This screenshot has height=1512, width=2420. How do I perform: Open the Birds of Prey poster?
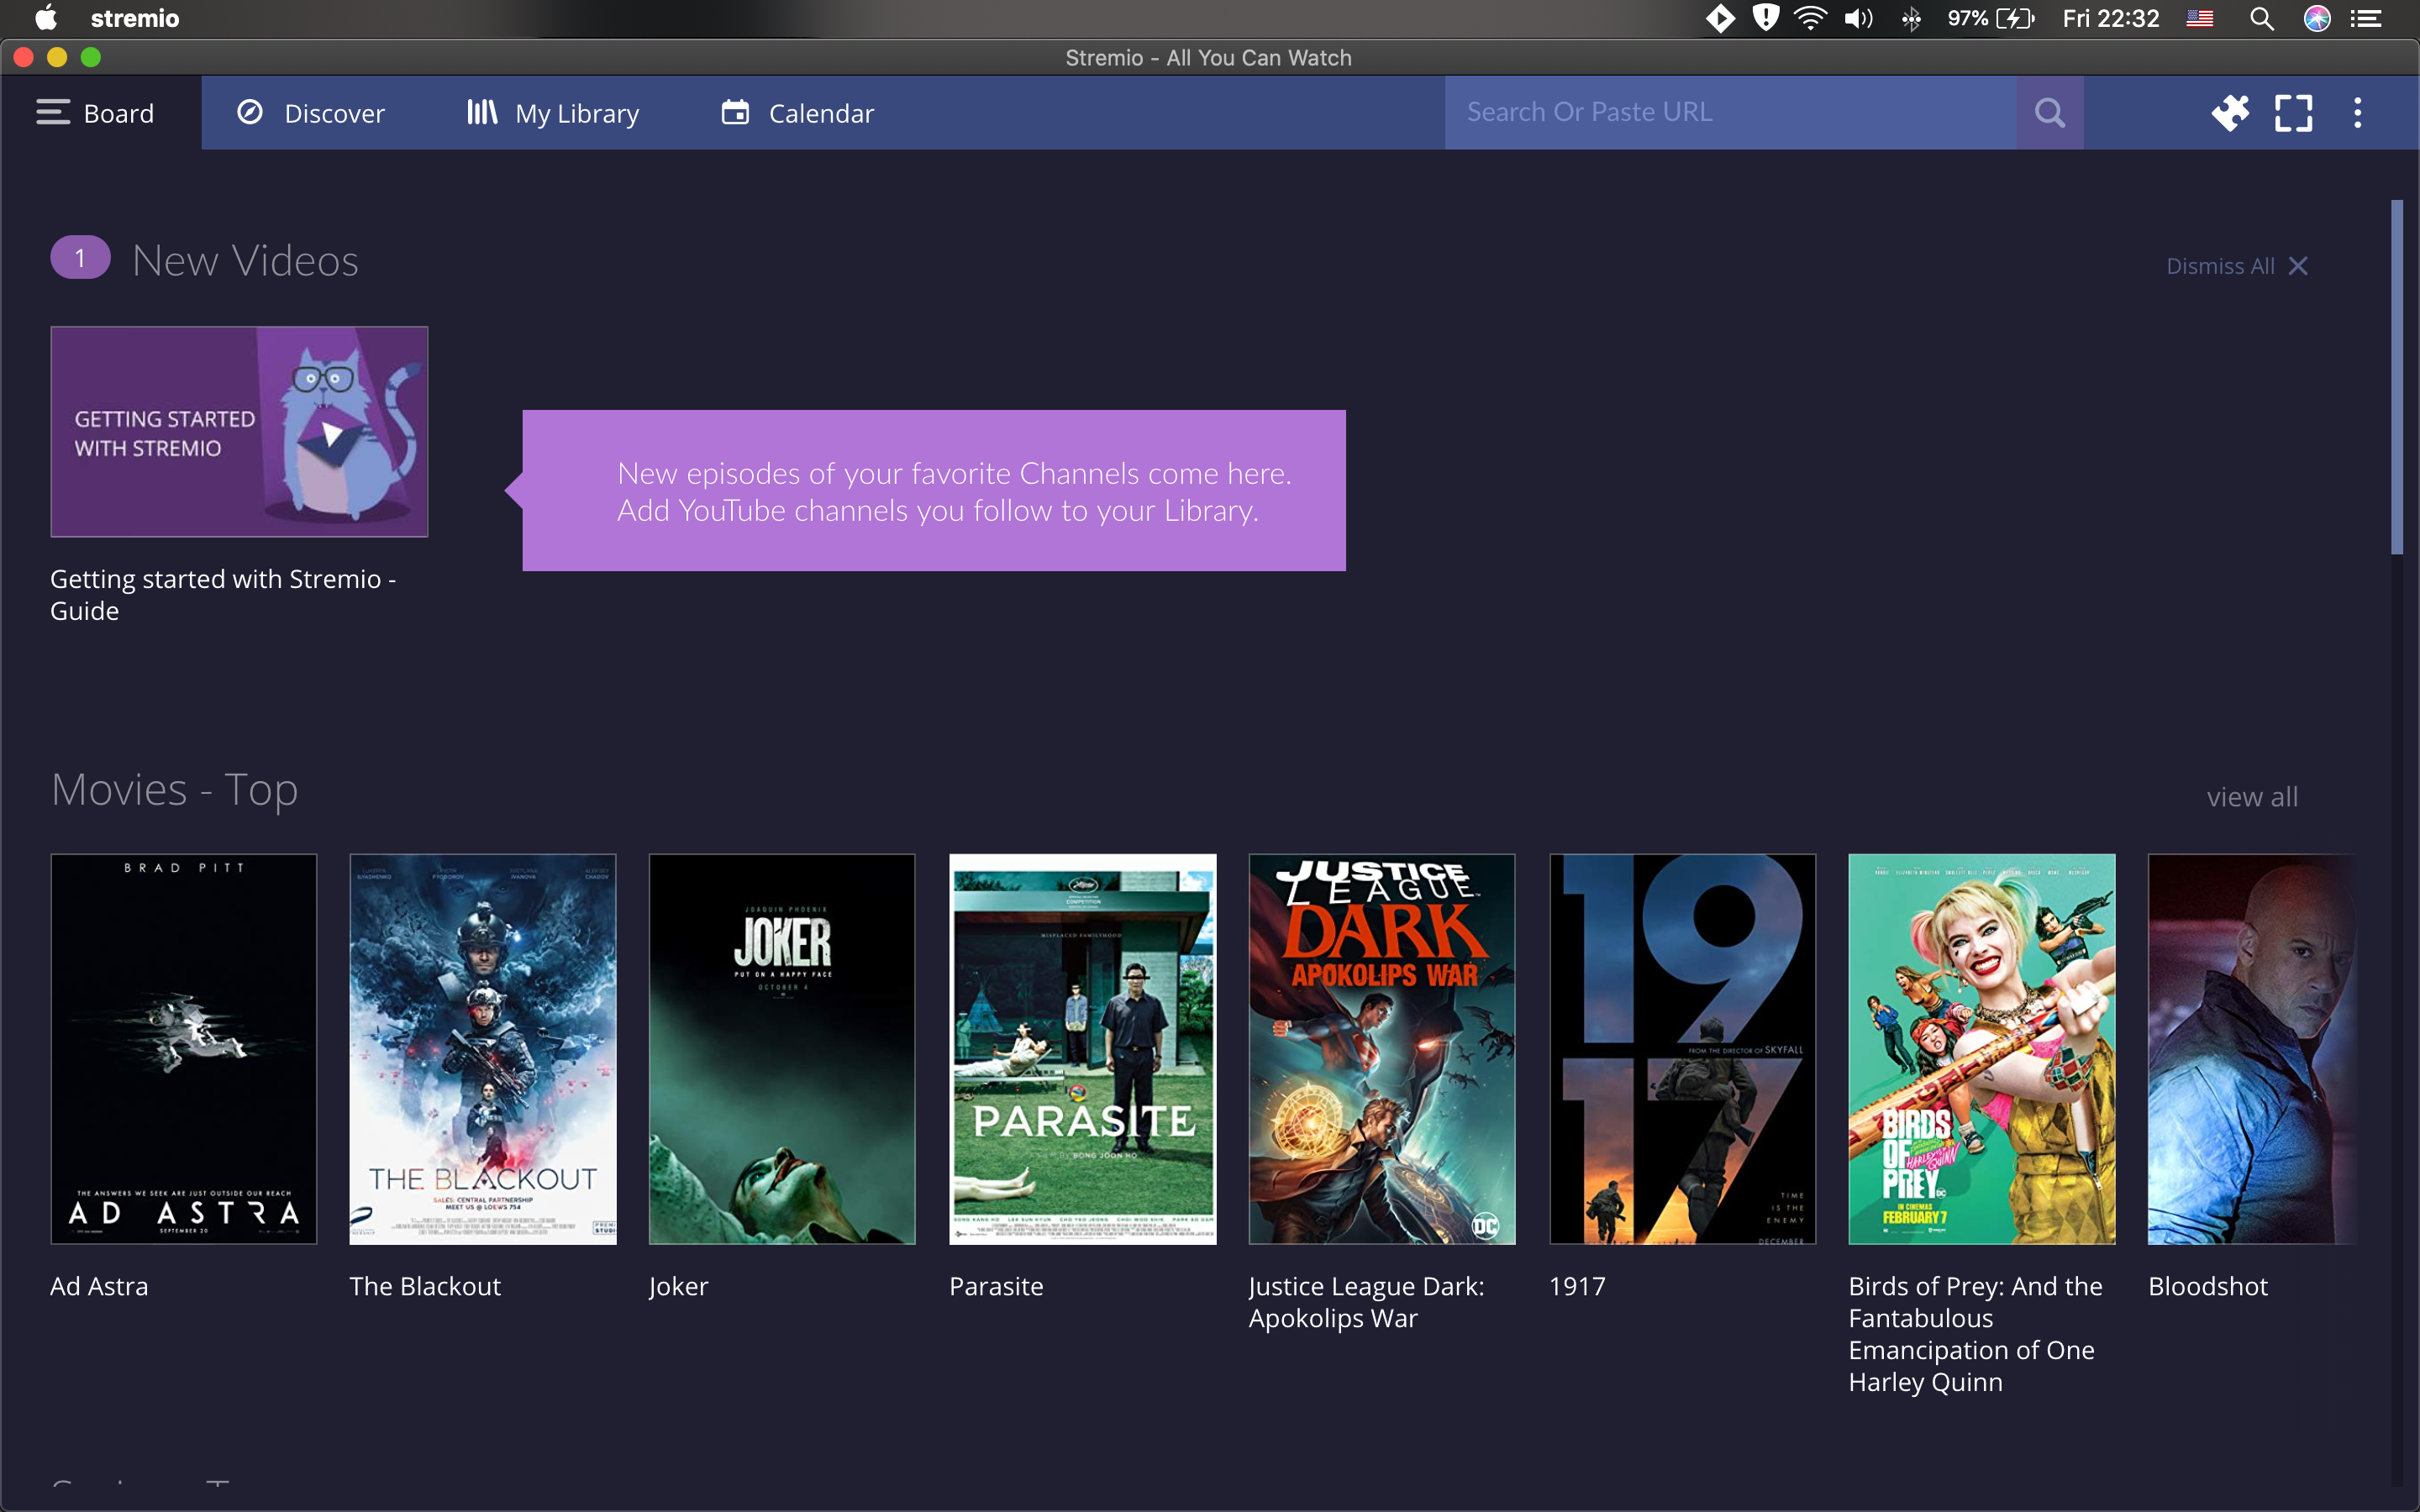click(x=1982, y=1049)
